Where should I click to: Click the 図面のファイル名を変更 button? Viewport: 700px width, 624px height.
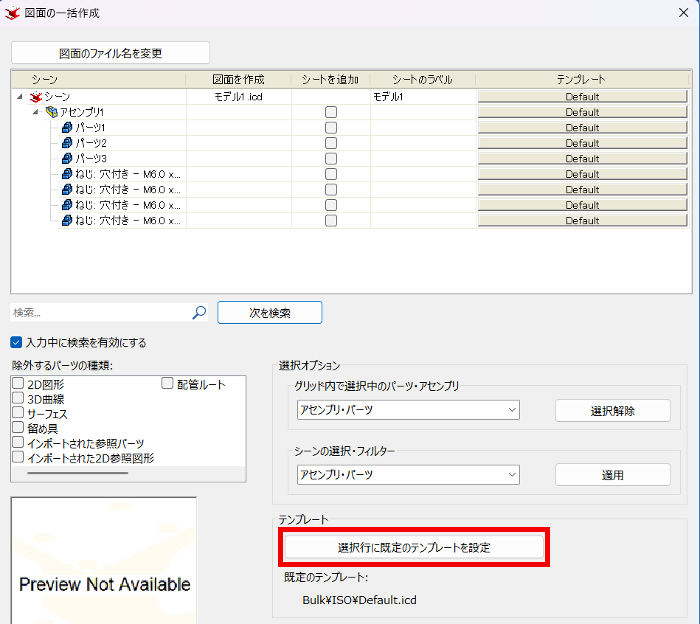pos(110,53)
